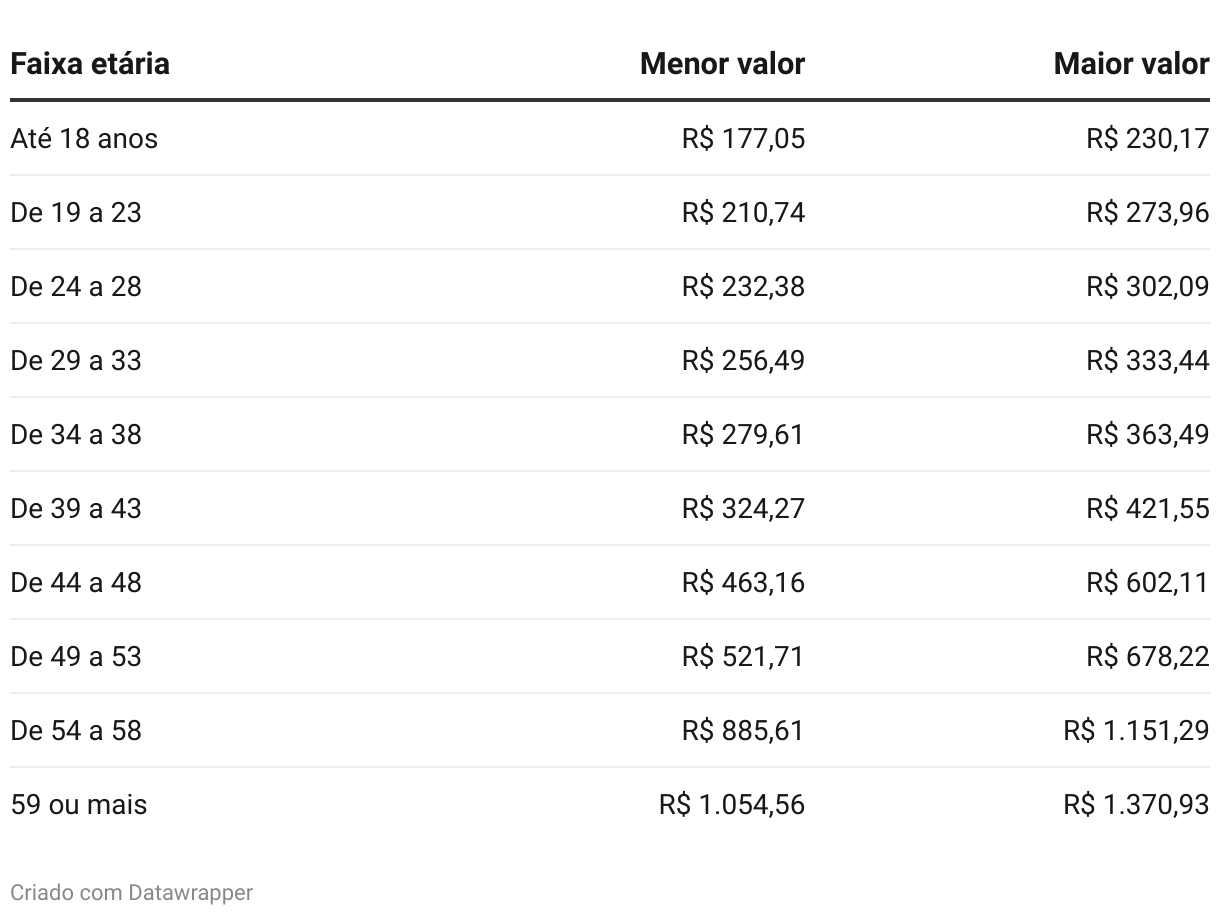Click the R$ 1.370,93 highest value
This screenshot has height=916, width=1220.
click(1136, 804)
